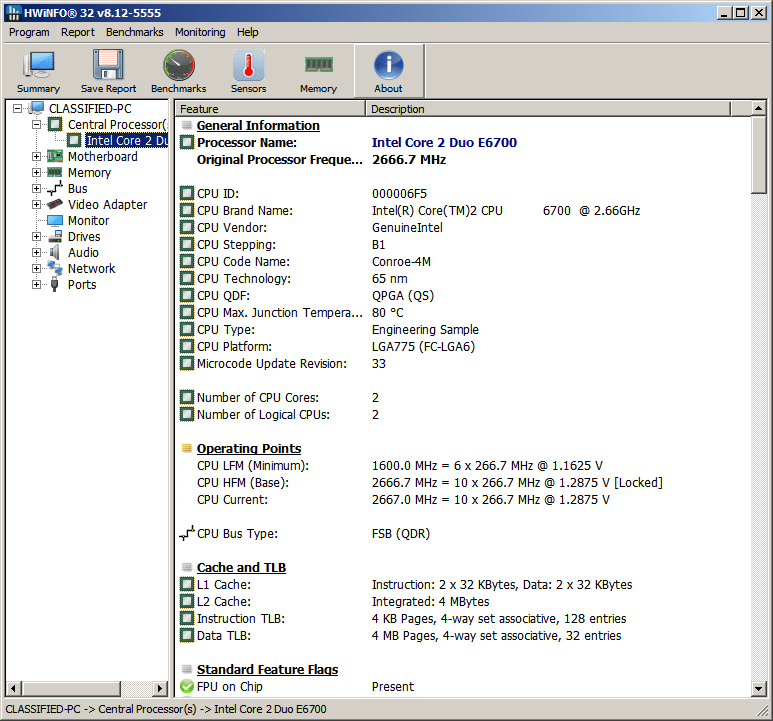Click the Operating Points section heading
Image resolution: width=773 pixels, height=721 pixels.
pos(249,448)
